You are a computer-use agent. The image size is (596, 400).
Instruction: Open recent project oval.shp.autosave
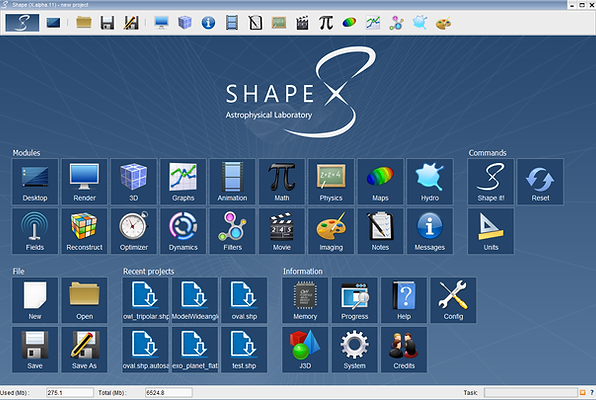pos(145,350)
